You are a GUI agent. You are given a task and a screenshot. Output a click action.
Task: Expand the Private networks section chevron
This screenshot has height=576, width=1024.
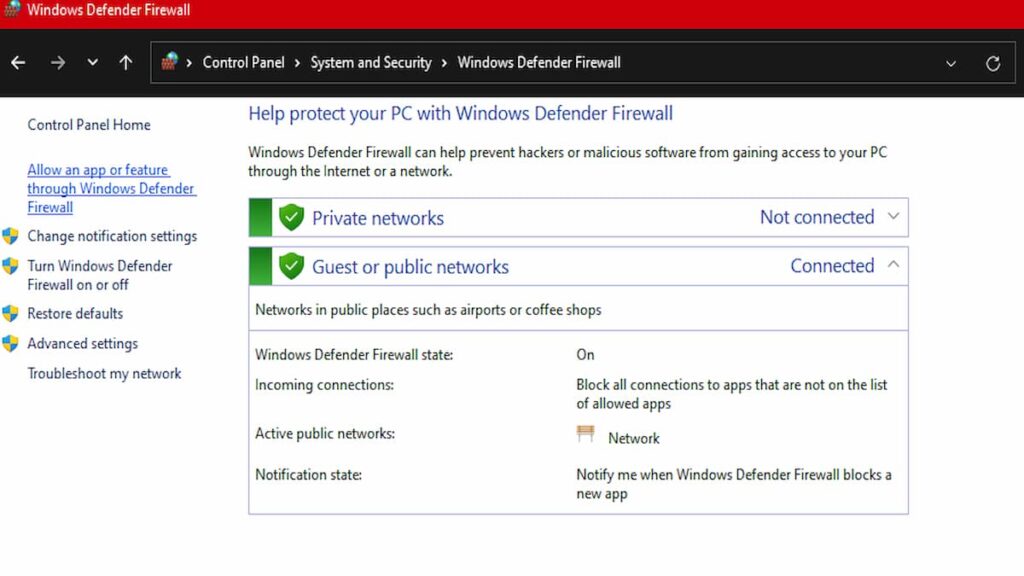893,216
